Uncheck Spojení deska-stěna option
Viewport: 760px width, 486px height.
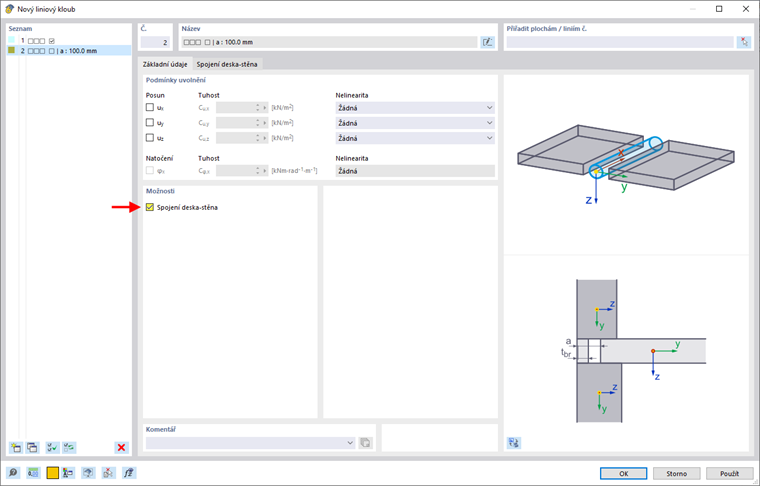tap(150, 207)
